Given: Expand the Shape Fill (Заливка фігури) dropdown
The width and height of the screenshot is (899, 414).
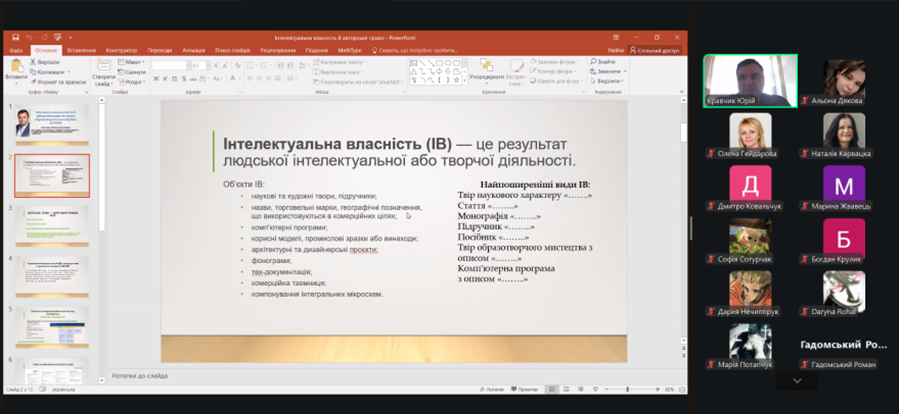Looking at the screenshot, I should click(x=577, y=61).
